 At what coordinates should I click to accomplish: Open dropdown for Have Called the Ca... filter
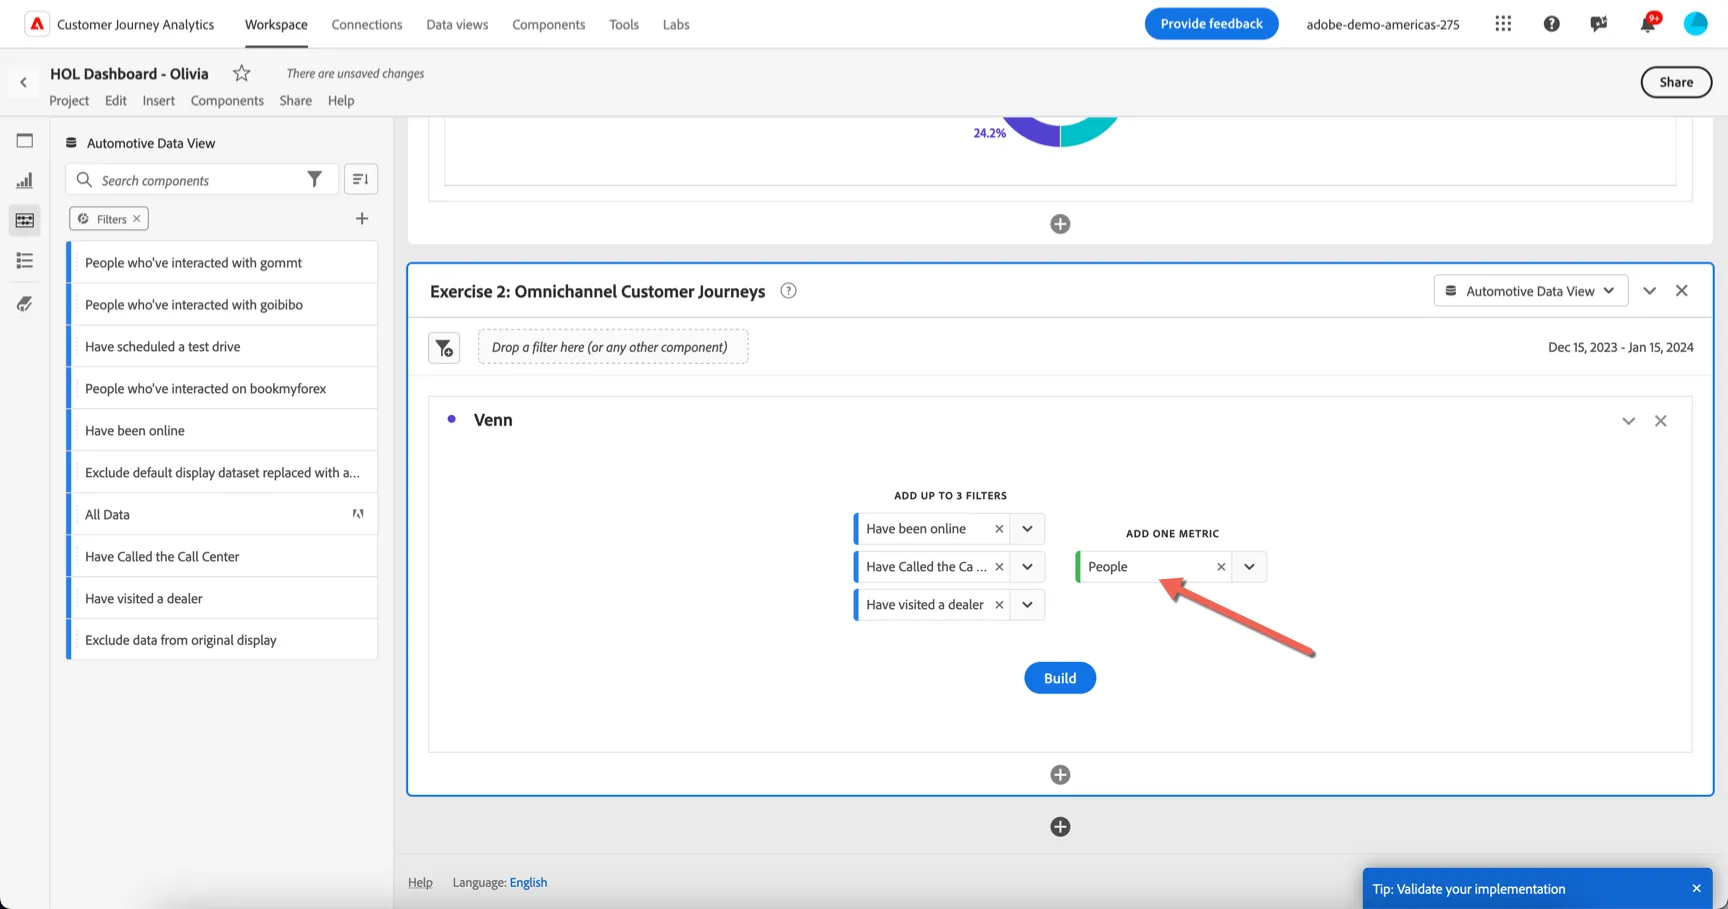1027,567
